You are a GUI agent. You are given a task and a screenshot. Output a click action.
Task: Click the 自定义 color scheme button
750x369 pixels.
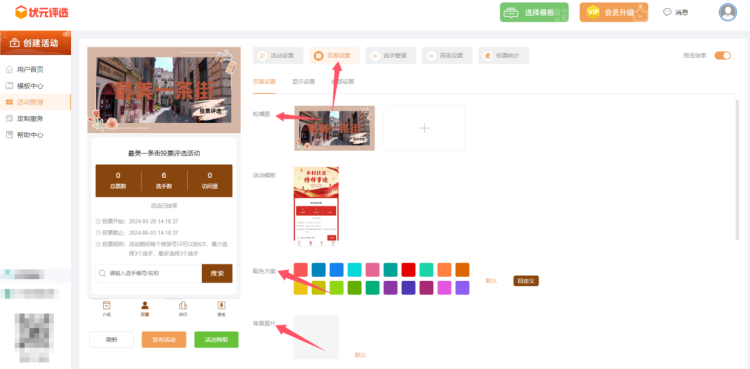[x=526, y=281]
